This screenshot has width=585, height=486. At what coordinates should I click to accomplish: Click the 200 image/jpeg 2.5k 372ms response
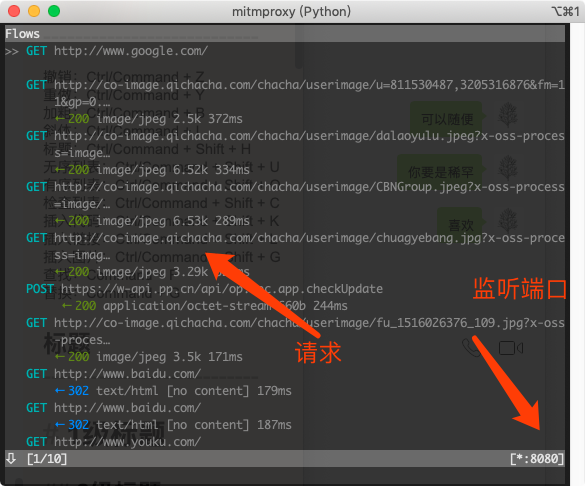point(148,119)
